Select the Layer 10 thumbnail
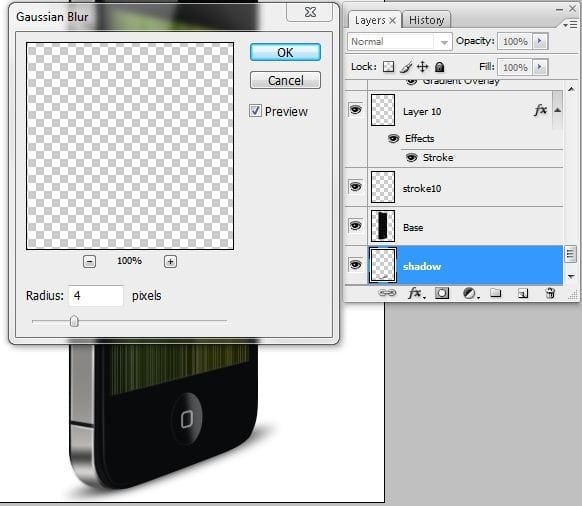The height and width of the screenshot is (506, 582). pos(383,110)
